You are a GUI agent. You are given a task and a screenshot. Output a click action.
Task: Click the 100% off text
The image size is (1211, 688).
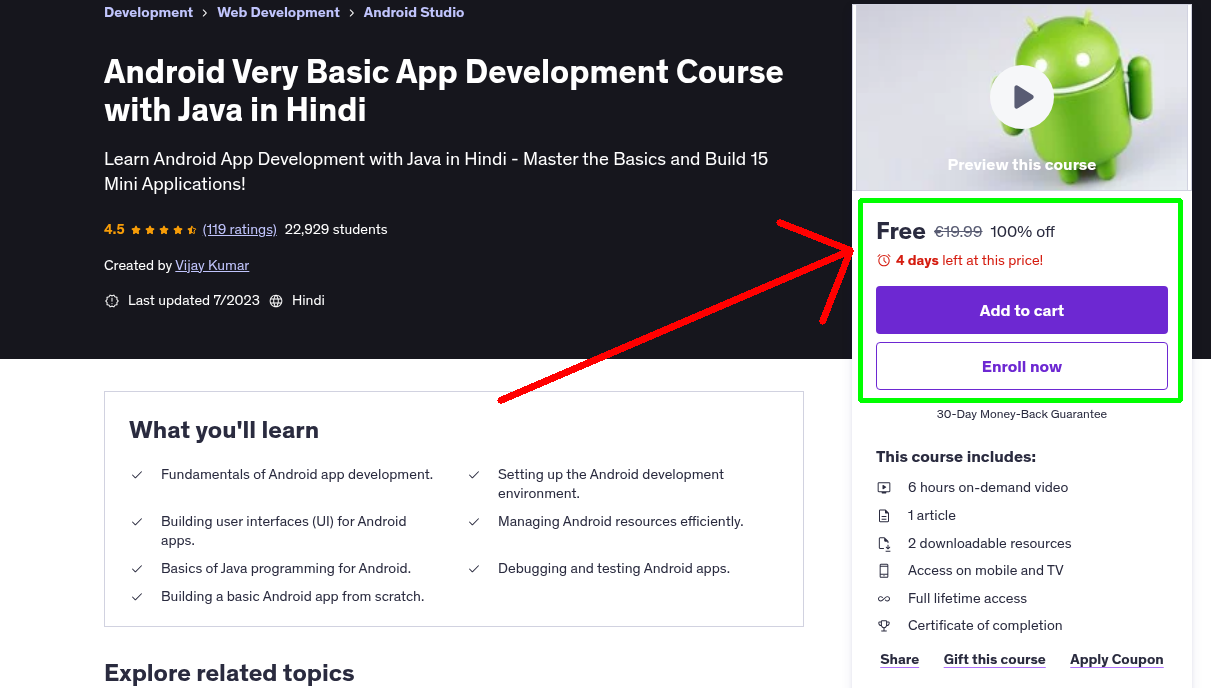1022,232
